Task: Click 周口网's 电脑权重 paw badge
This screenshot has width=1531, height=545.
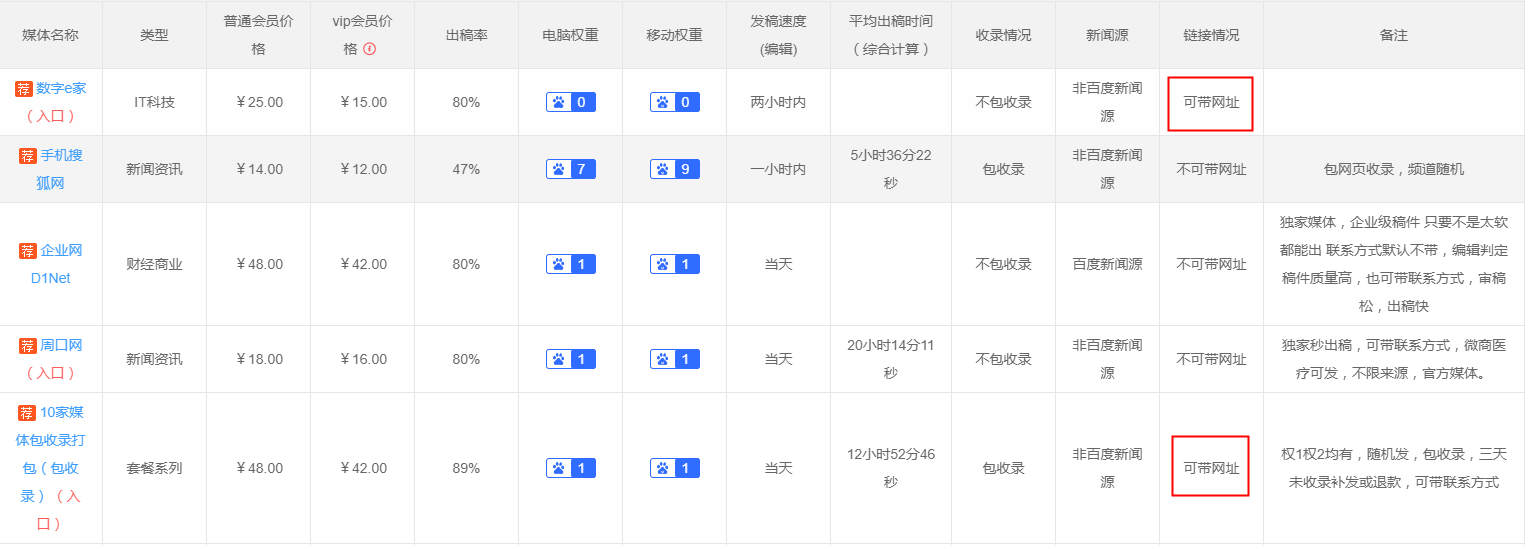Action: click(571, 359)
